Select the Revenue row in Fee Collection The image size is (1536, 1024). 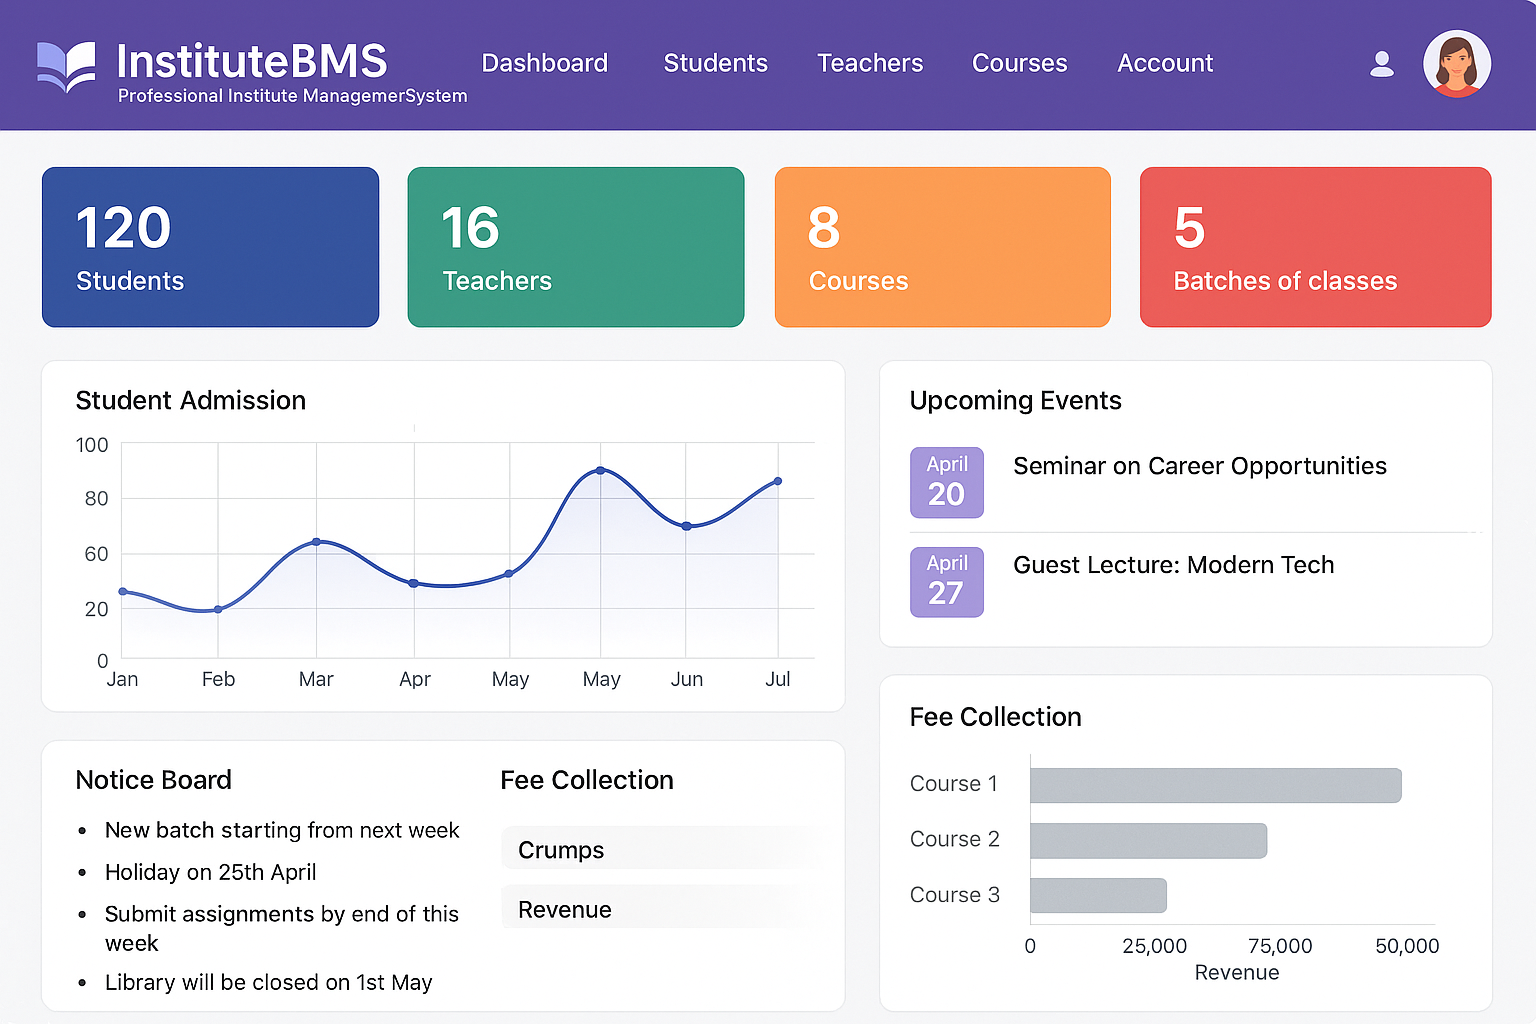[x=661, y=908]
